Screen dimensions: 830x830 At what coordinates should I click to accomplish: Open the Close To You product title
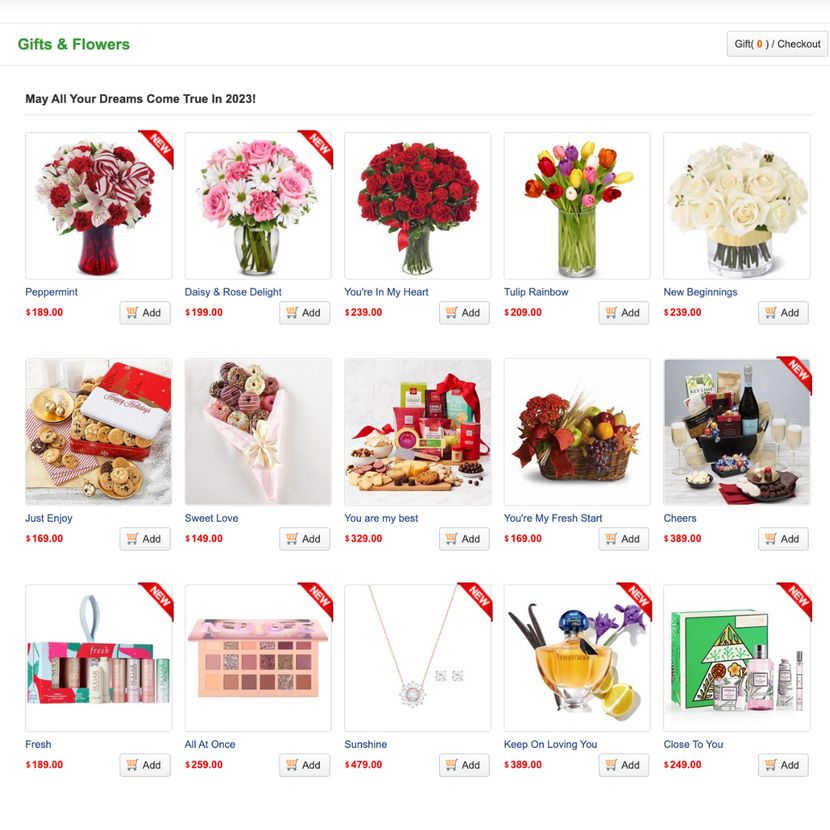[x=693, y=744]
